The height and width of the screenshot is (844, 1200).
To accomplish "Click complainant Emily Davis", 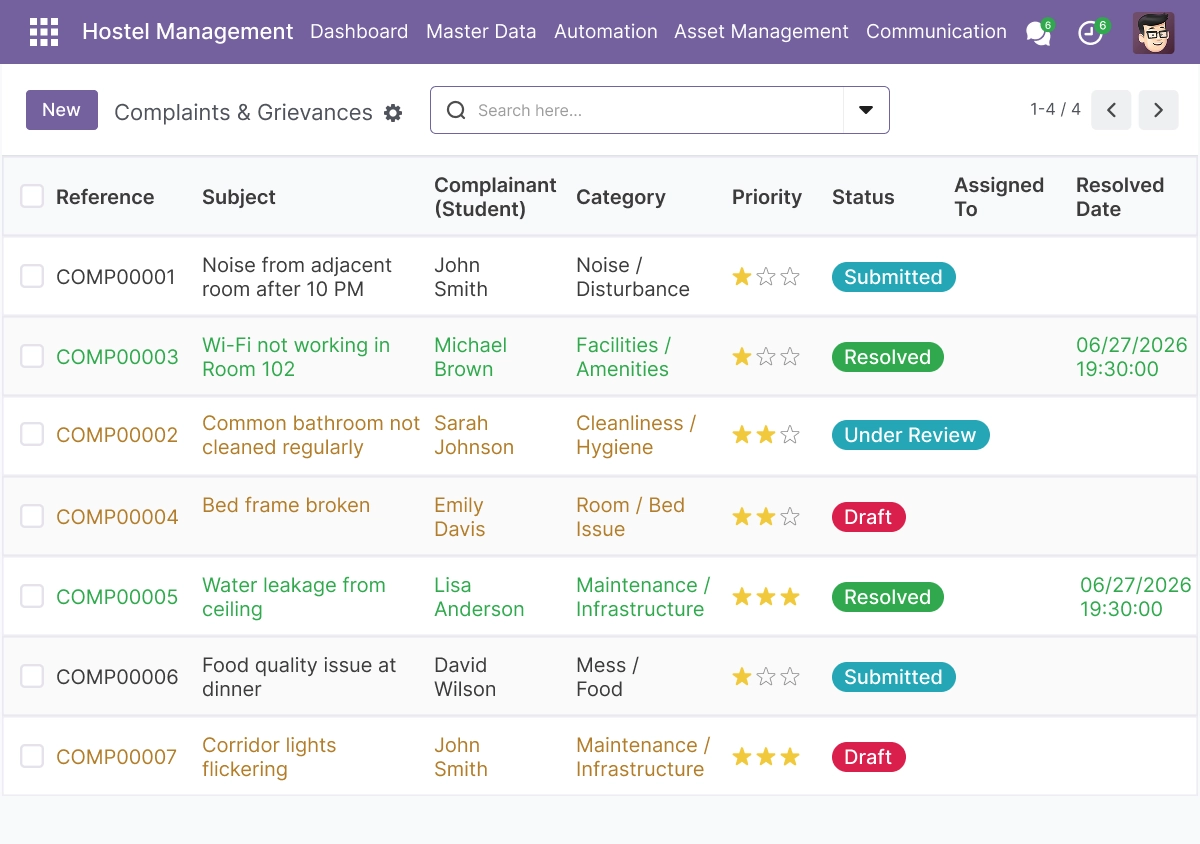I will click(459, 517).
